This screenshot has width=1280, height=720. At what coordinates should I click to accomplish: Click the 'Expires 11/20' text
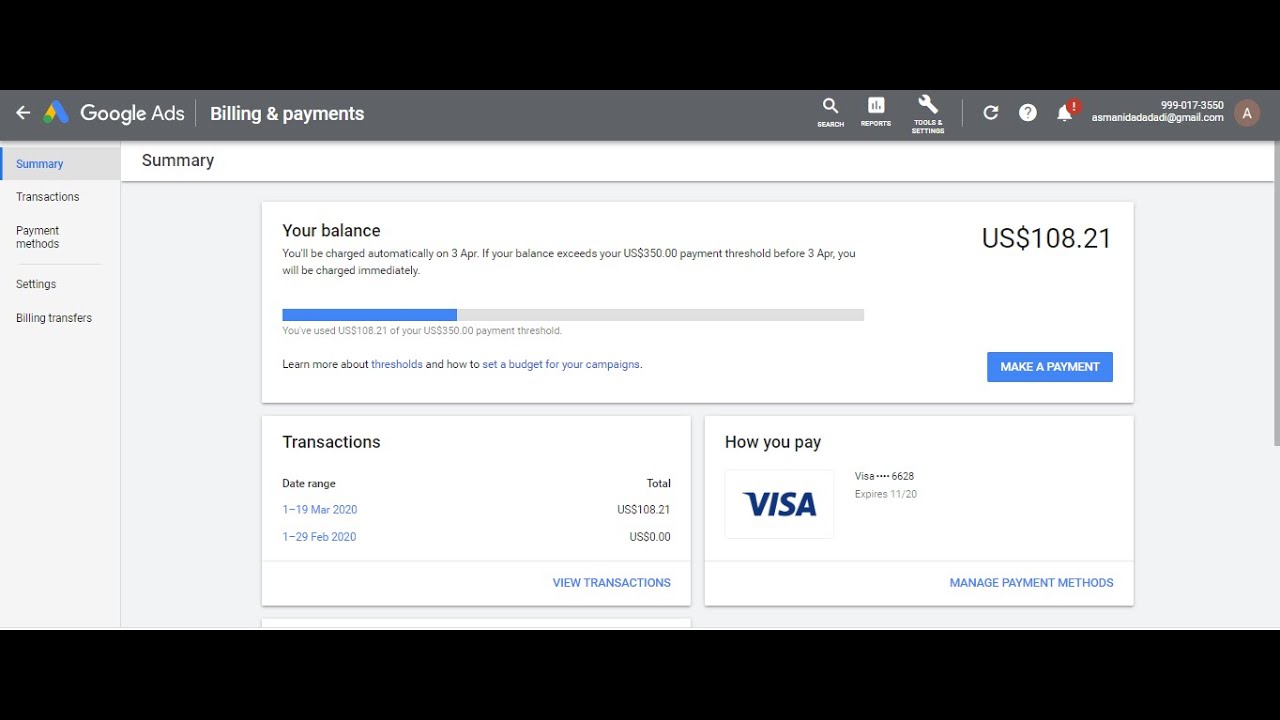(886, 494)
